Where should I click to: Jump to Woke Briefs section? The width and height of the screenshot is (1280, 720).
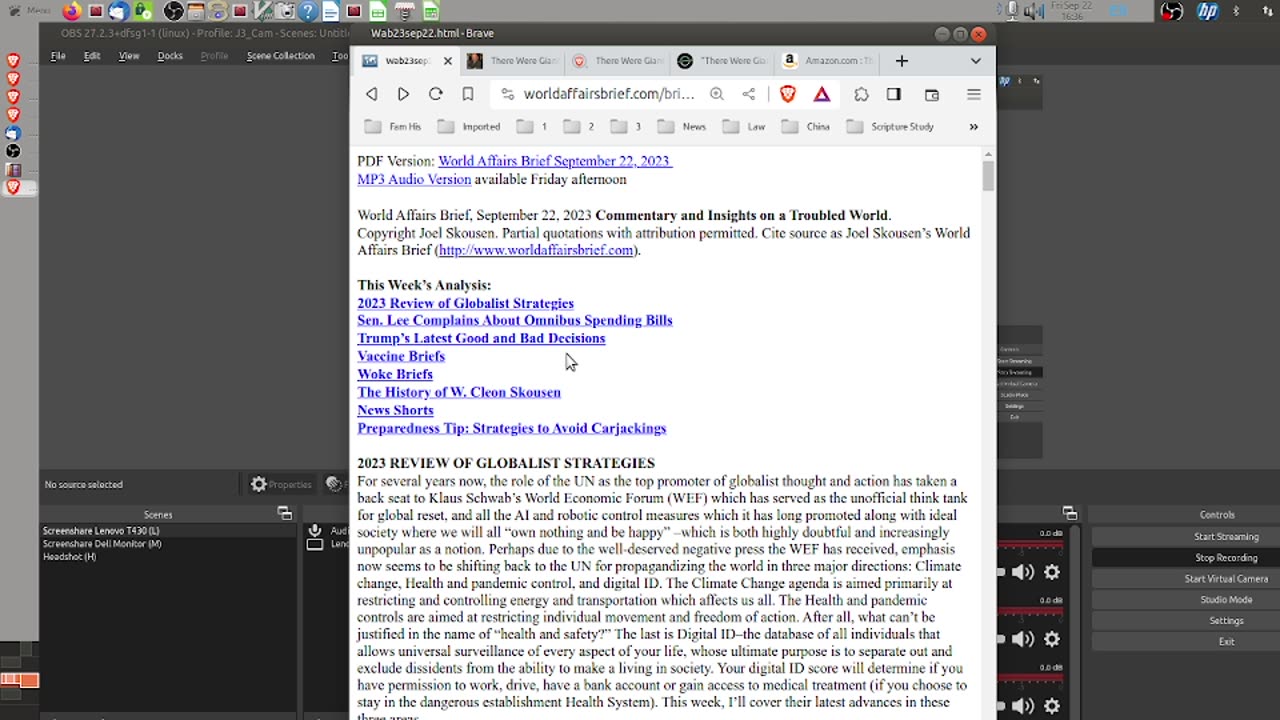point(395,375)
